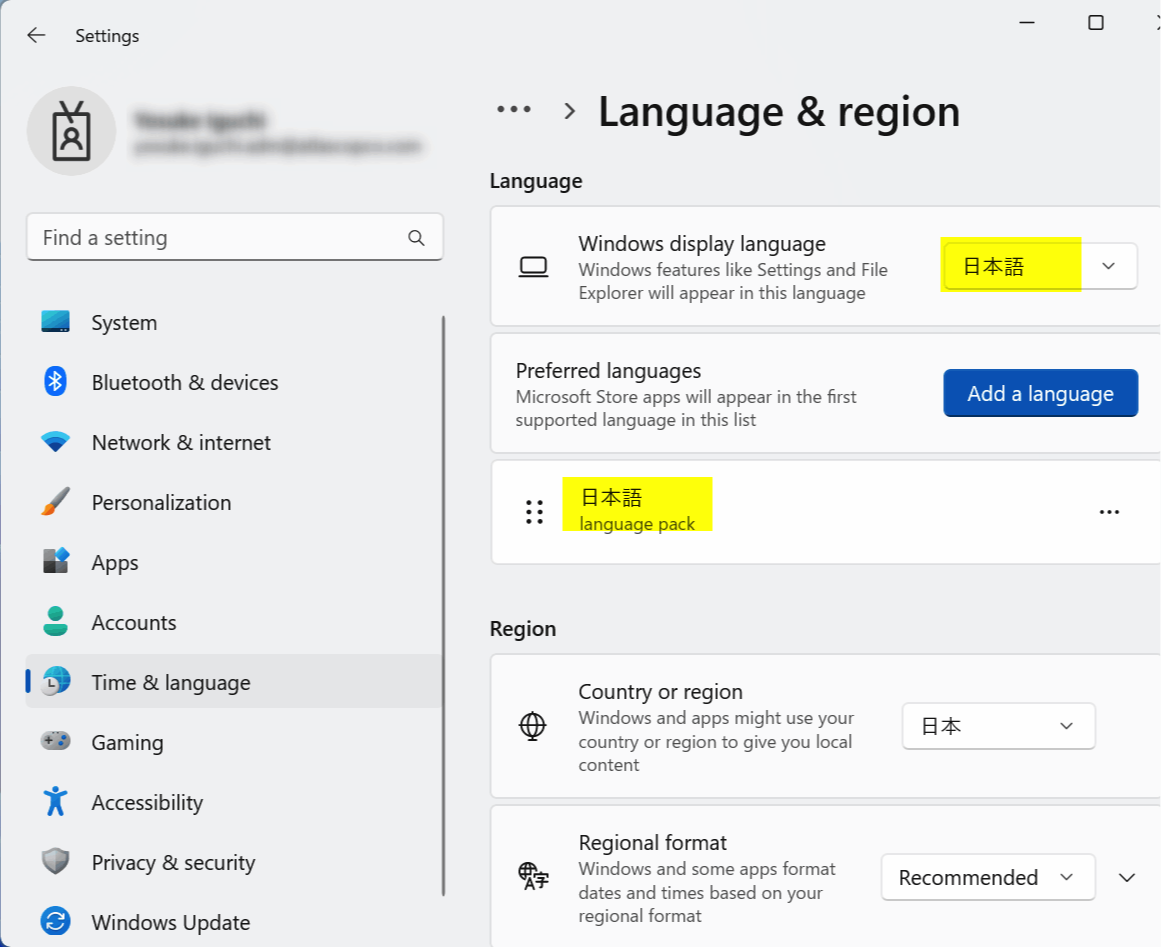The image size is (1161, 947).
Task: Click the Time & language globe icon
Action: (x=56, y=681)
